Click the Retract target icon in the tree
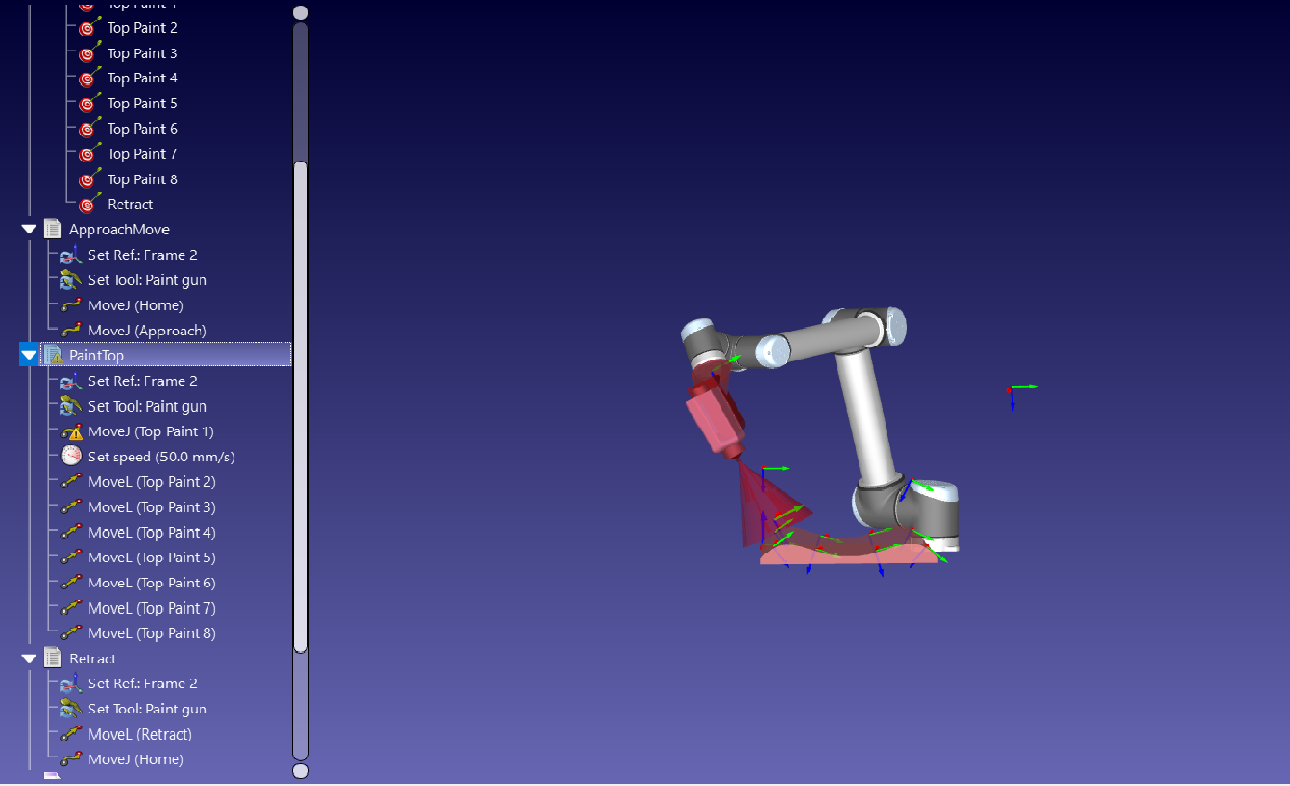This screenshot has width=1290, height=786. [x=88, y=205]
